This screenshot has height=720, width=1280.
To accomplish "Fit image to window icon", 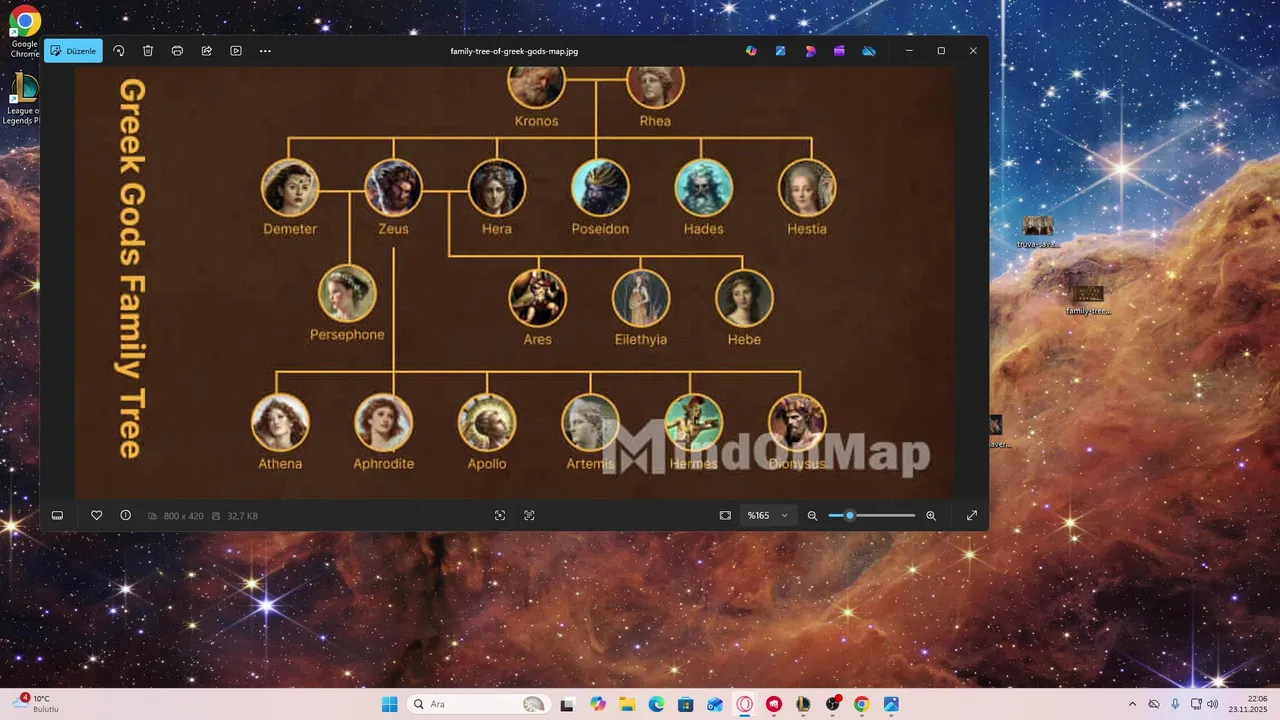I will [725, 515].
